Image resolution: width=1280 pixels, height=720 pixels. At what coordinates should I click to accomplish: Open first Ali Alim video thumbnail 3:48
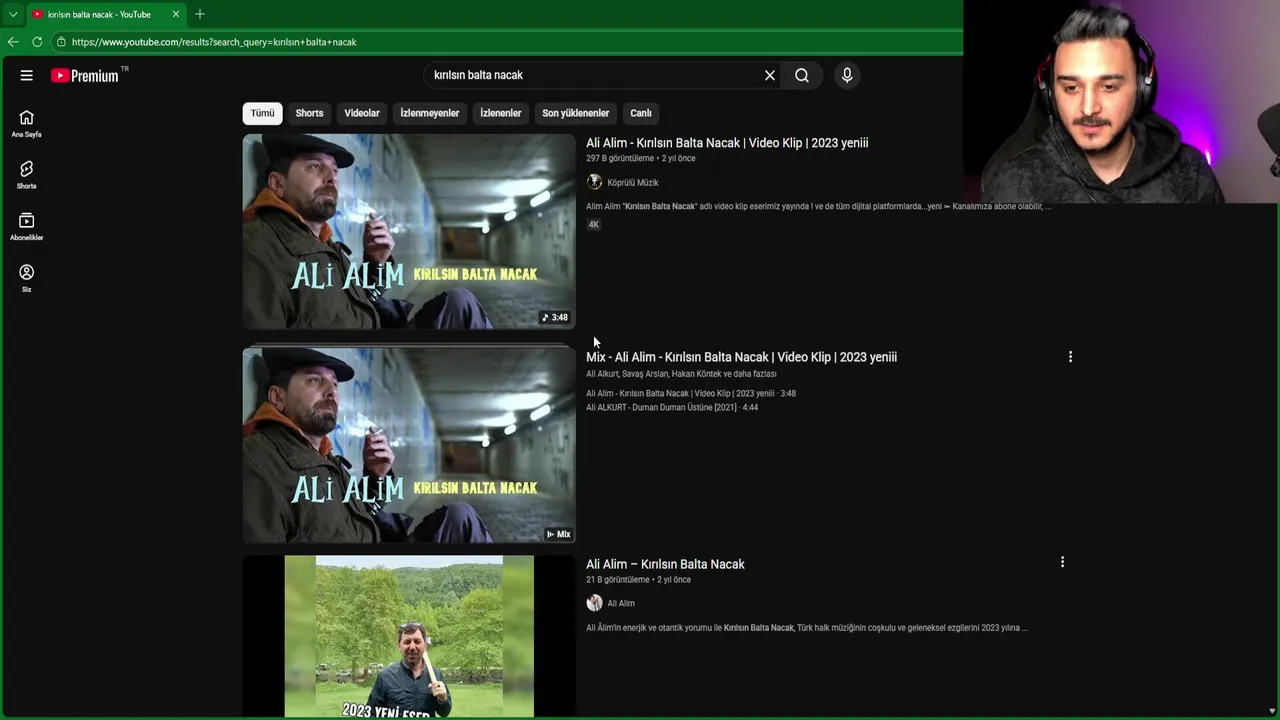[x=409, y=232]
